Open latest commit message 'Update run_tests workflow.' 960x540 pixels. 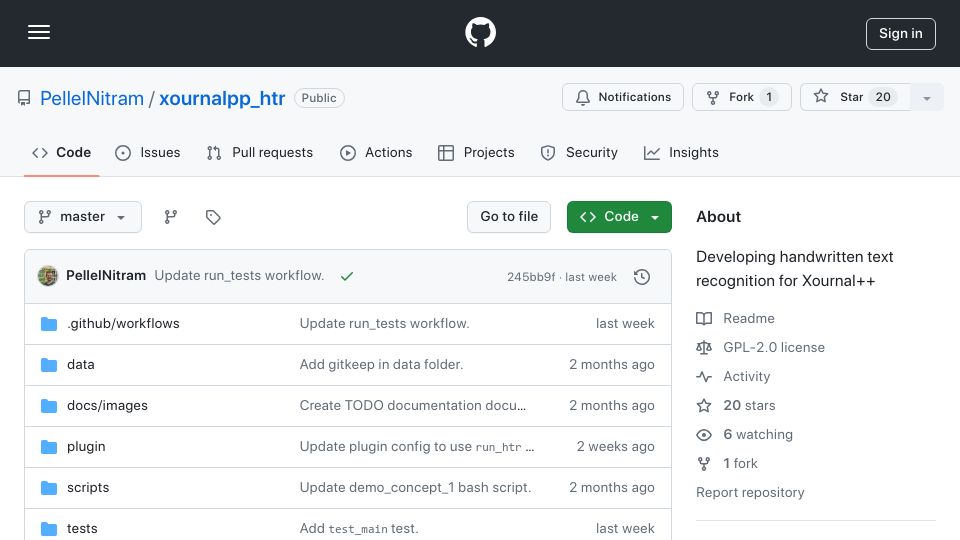(x=239, y=276)
